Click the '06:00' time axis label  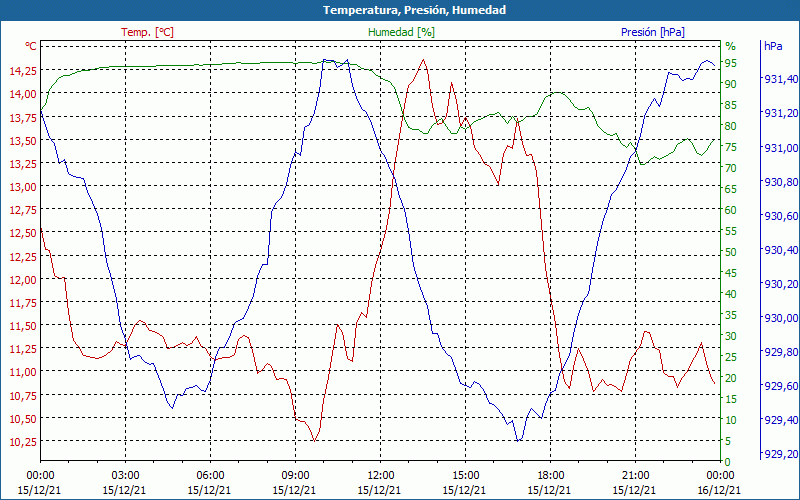point(210,476)
